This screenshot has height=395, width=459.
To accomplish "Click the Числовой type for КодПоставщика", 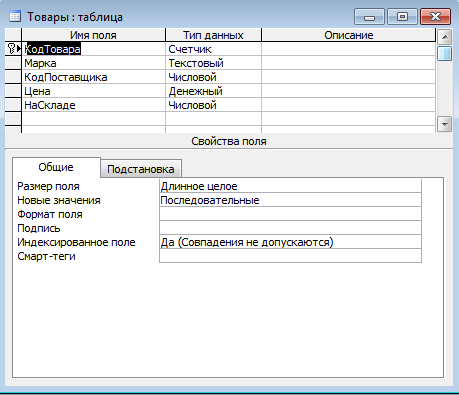I will coord(213,77).
